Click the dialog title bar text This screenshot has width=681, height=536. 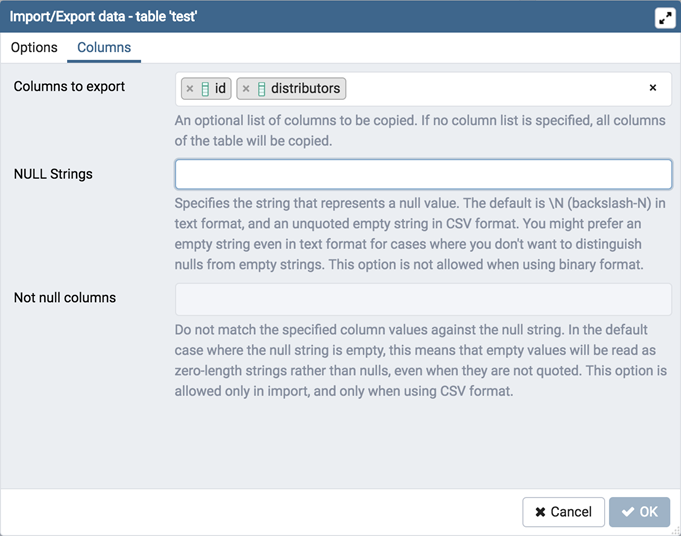[103, 17]
